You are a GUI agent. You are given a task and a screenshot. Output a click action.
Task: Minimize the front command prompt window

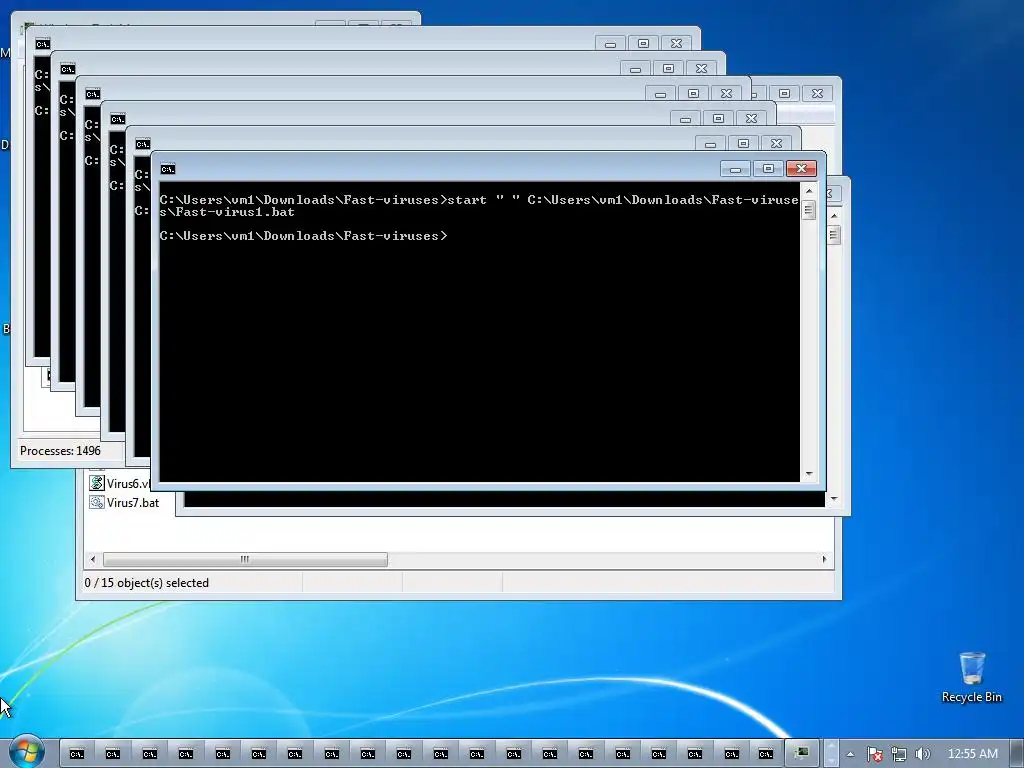click(x=735, y=169)
